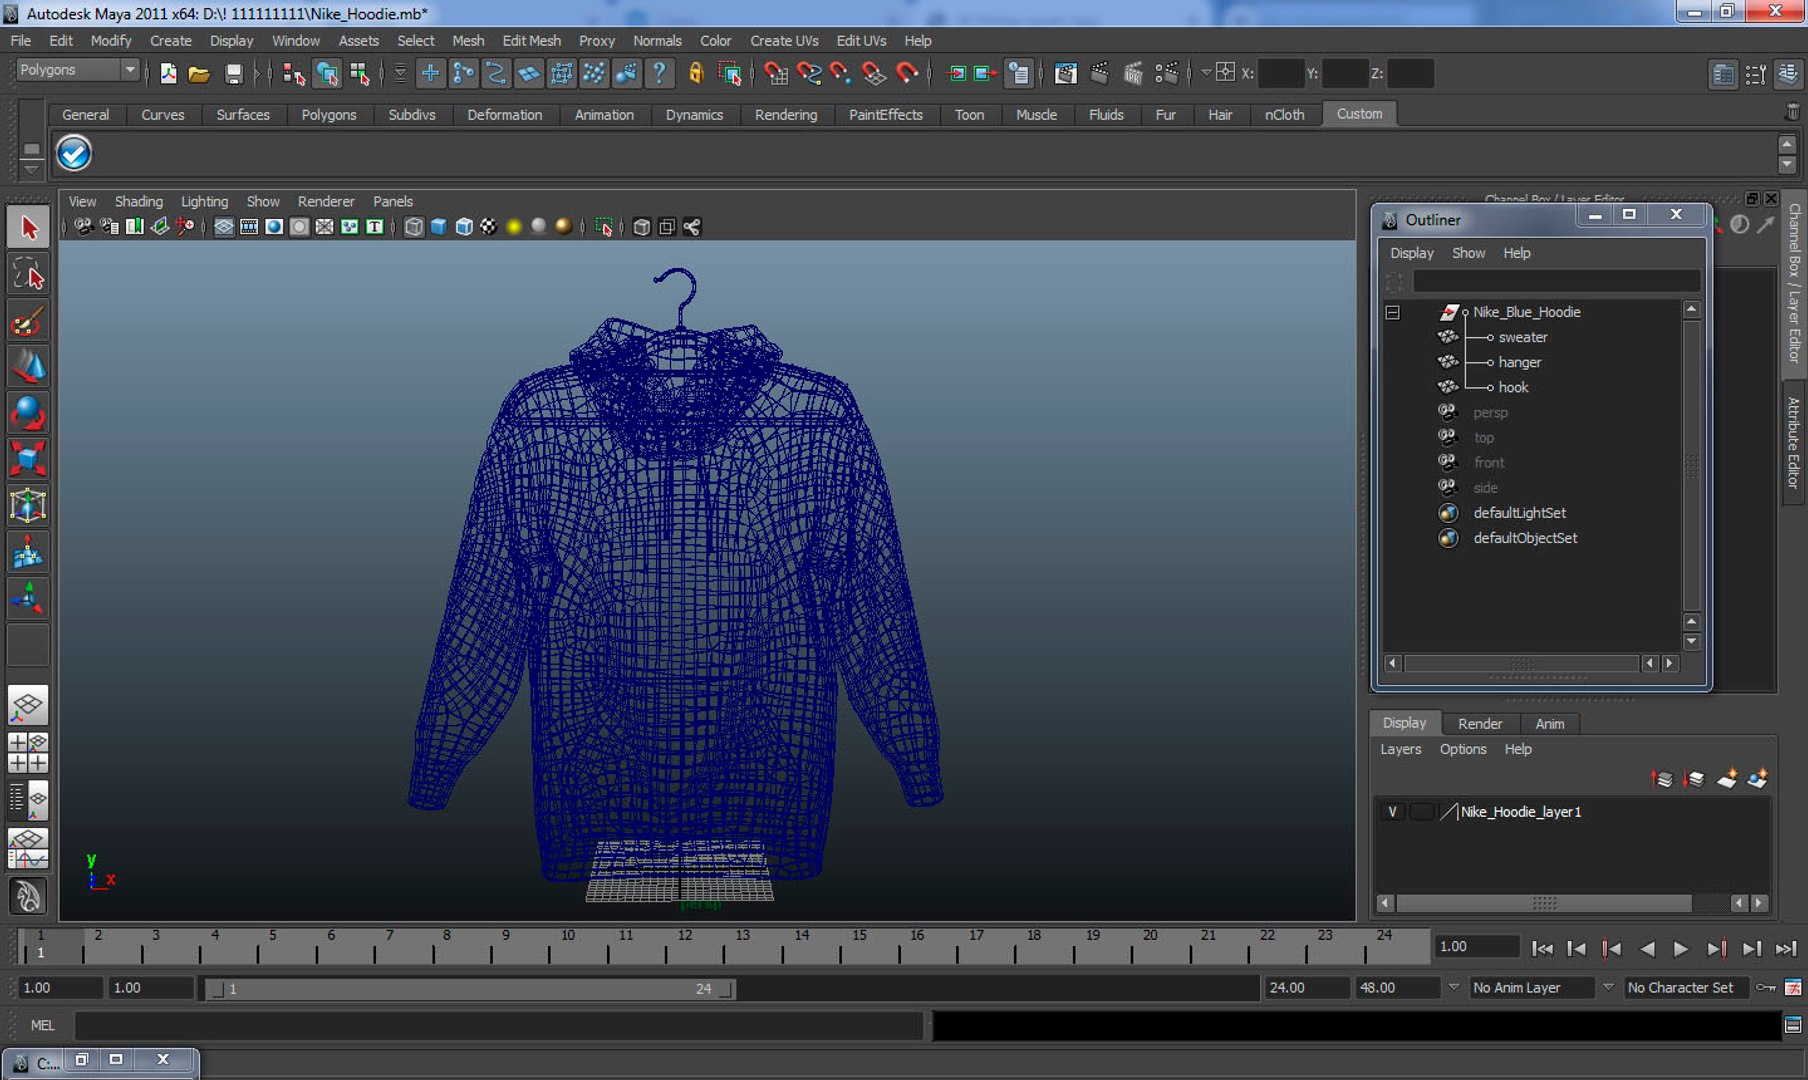Open Layers menu in Layer Editor

pos(1400,749)
